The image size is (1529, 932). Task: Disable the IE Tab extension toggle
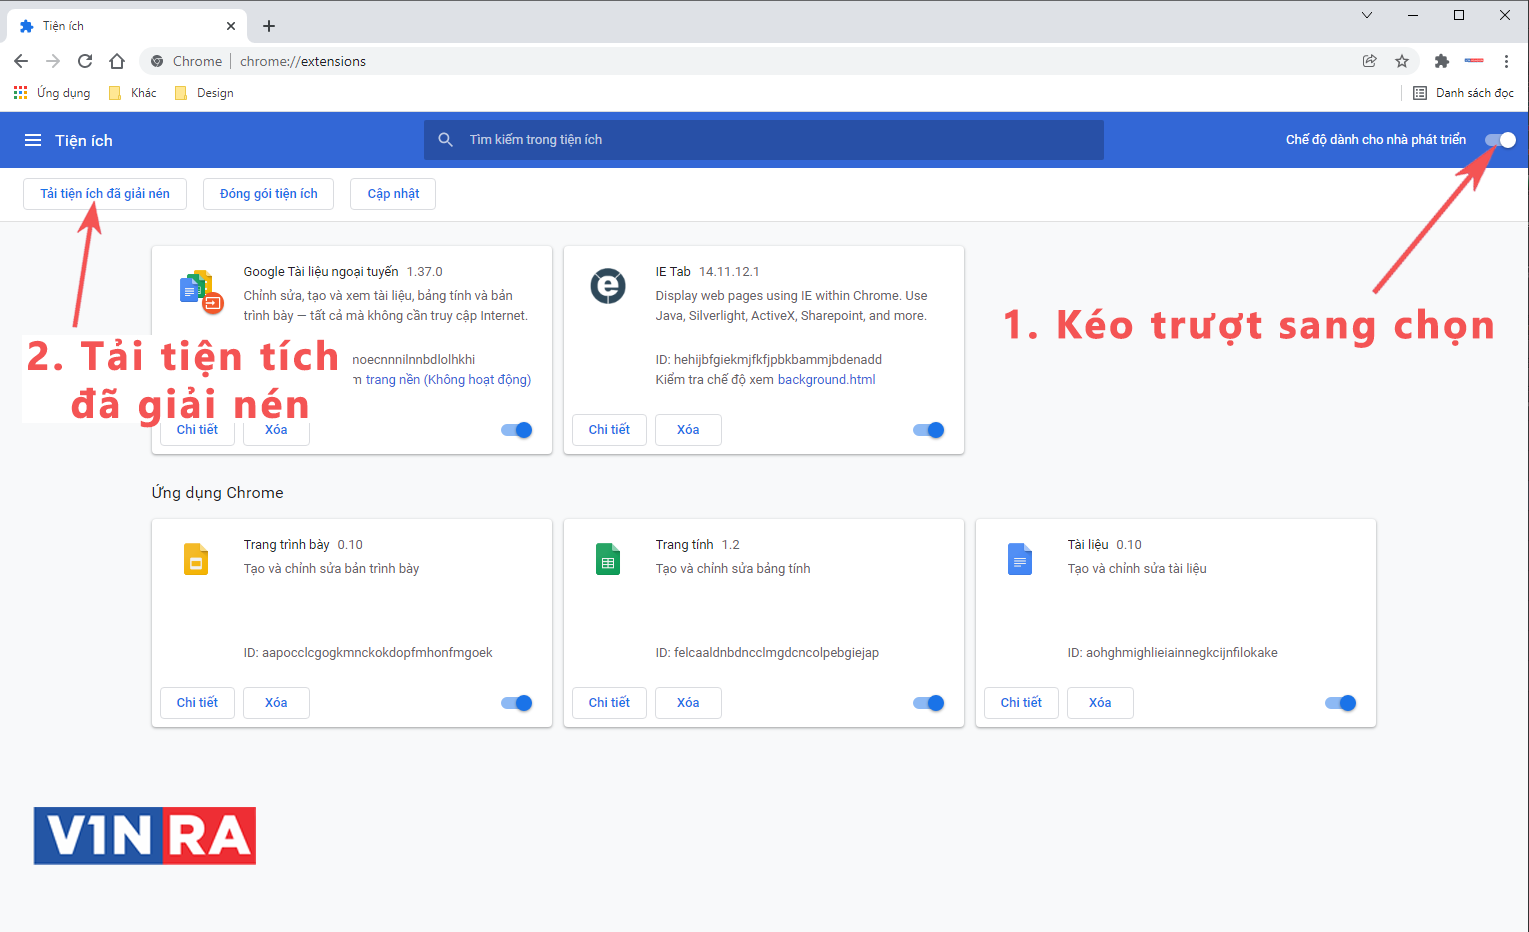929,430
